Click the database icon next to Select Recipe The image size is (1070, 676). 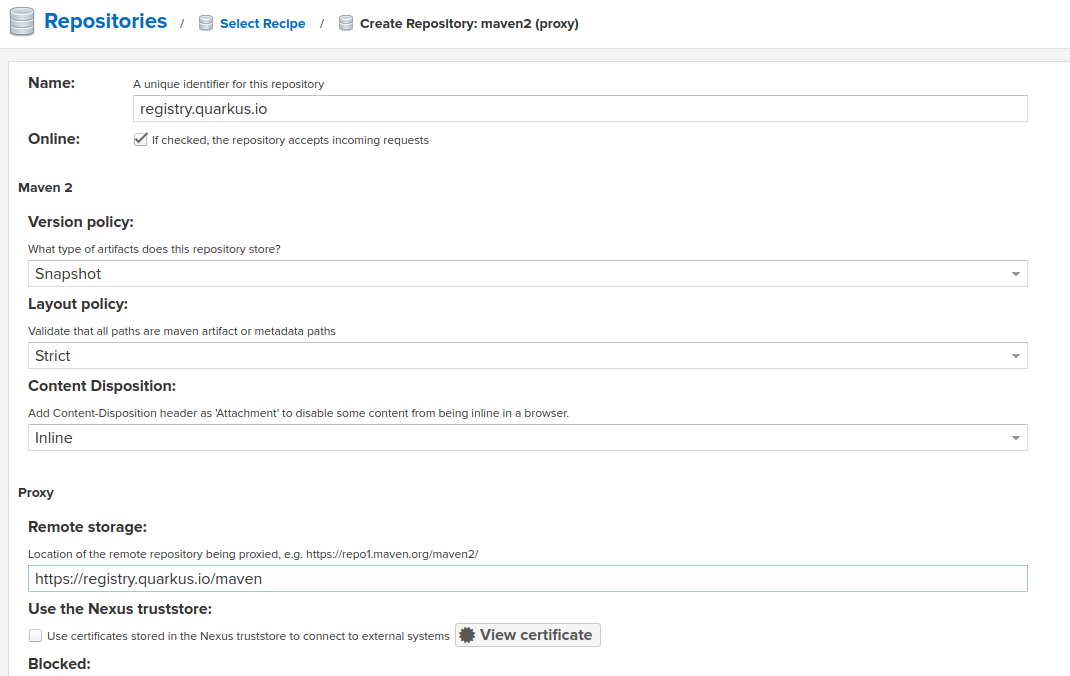(206, 22)
